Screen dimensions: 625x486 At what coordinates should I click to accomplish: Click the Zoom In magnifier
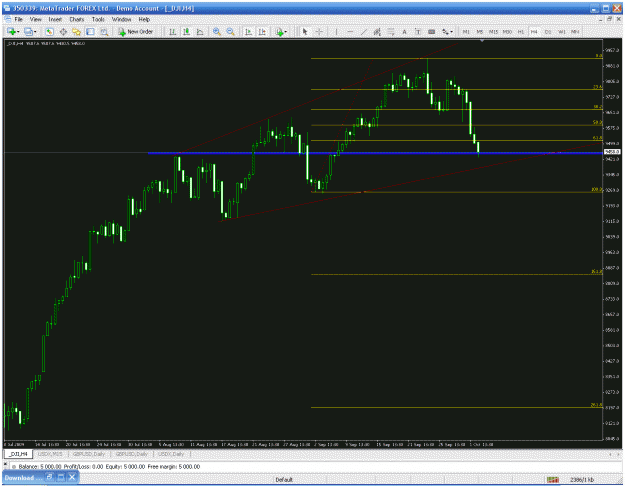(x=216, y=31)
